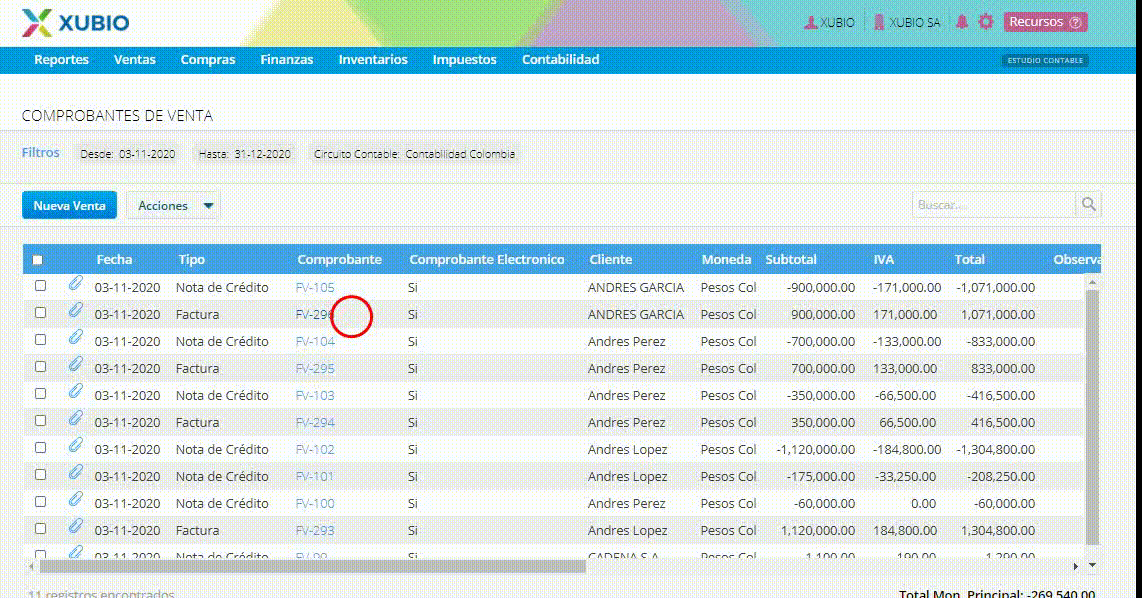The image size is (1142, 598).
Task: Check the box for invoice FV-294
Action: tap(41, 421)
